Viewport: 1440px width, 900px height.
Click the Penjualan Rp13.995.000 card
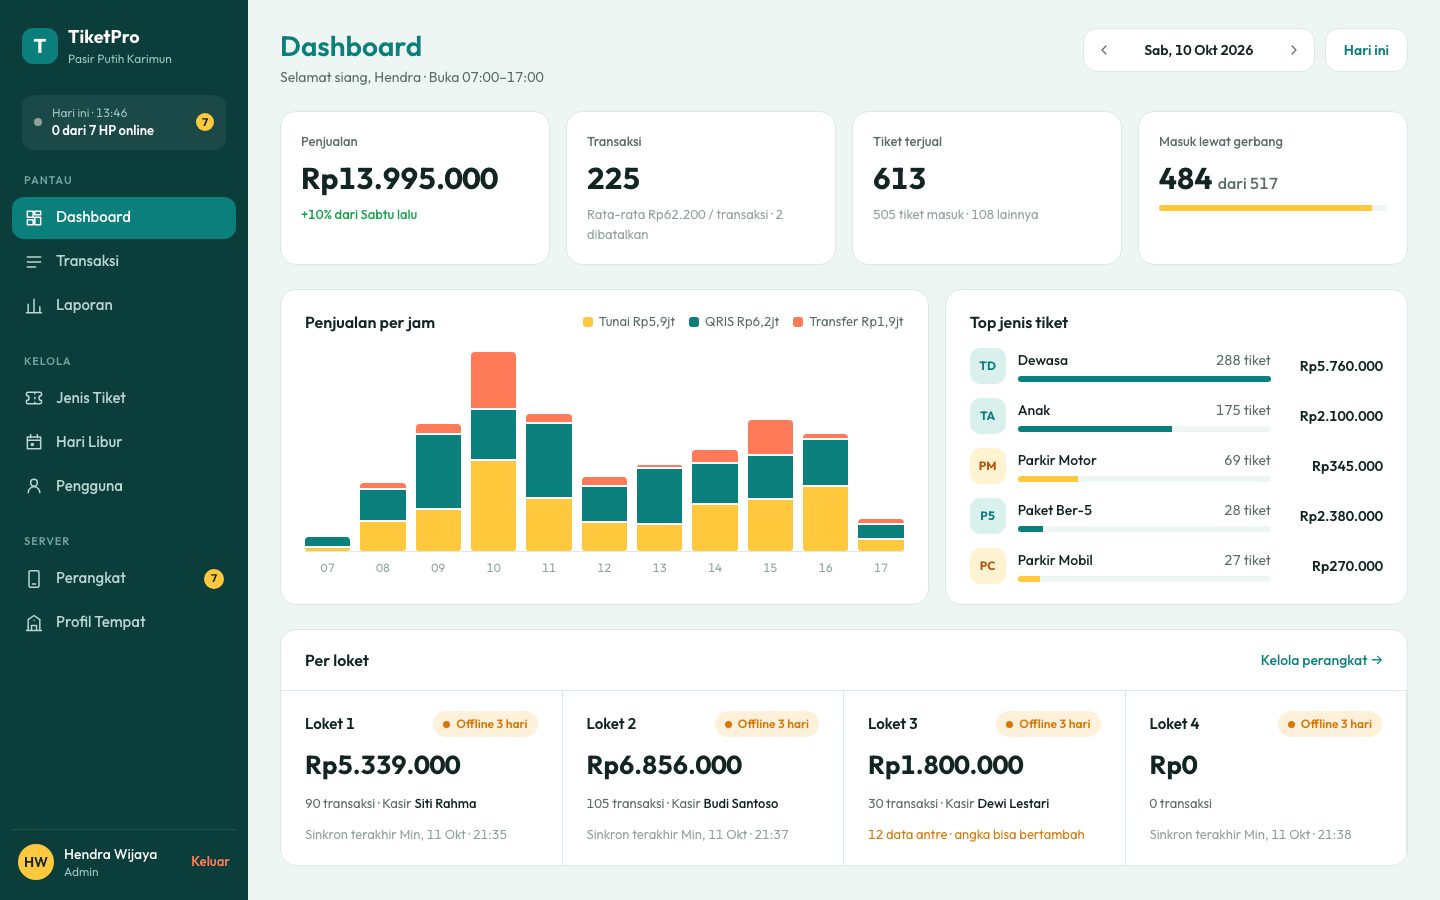(x=415, y=188)
